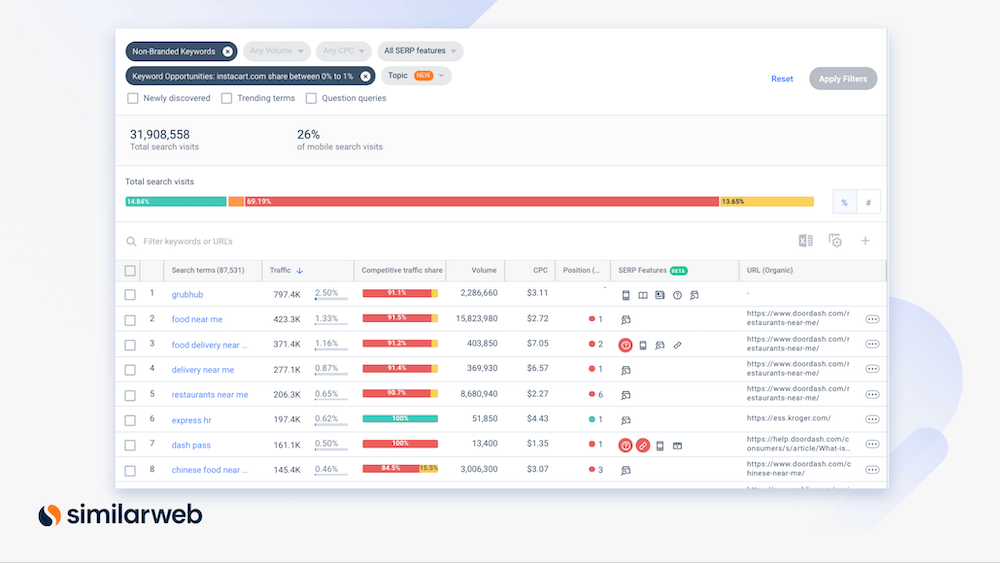
Task: Click the red featured snippet icon in the 'dash pass' row
Action: point(626,445)
